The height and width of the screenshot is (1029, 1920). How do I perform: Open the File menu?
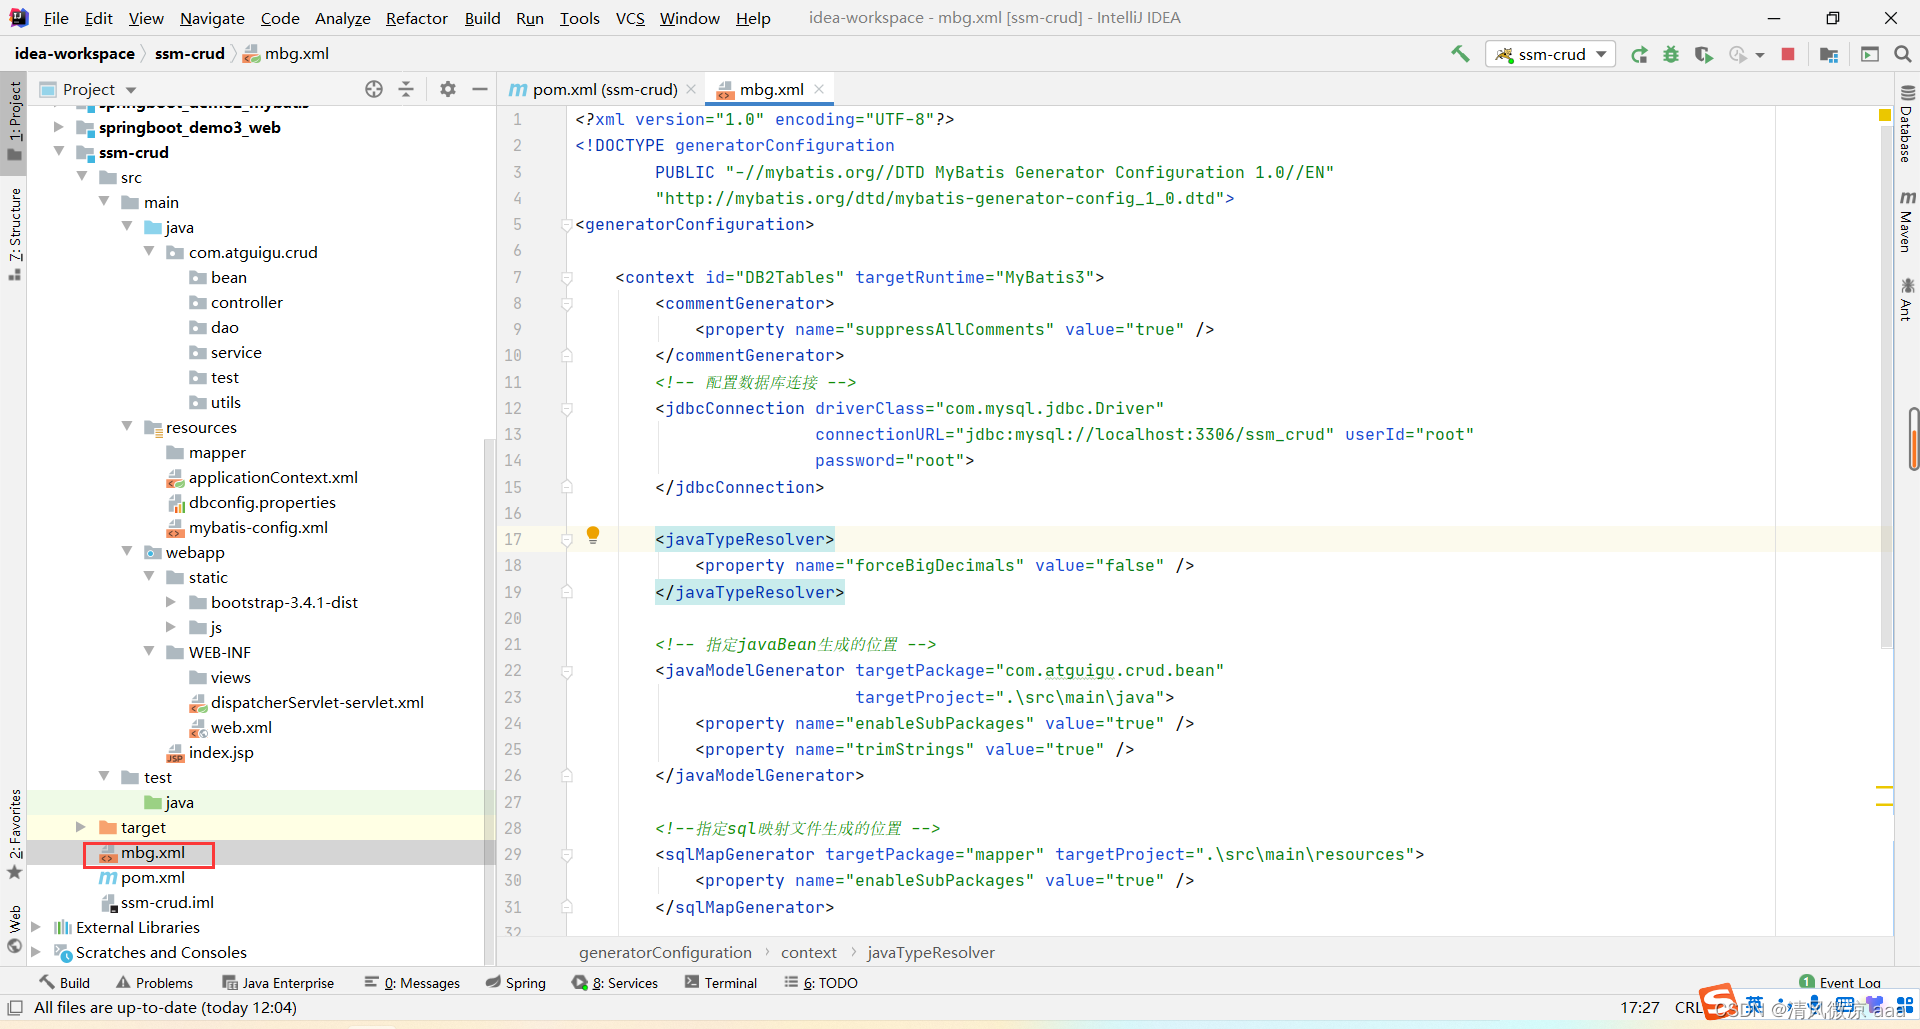tap(56, 18)
